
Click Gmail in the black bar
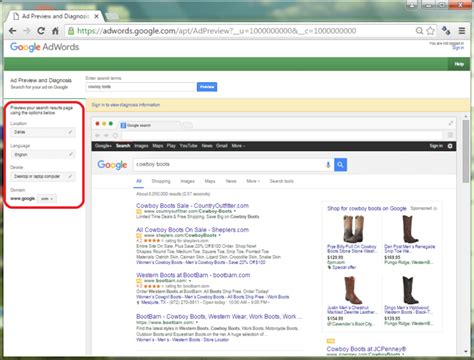point(222,146)
